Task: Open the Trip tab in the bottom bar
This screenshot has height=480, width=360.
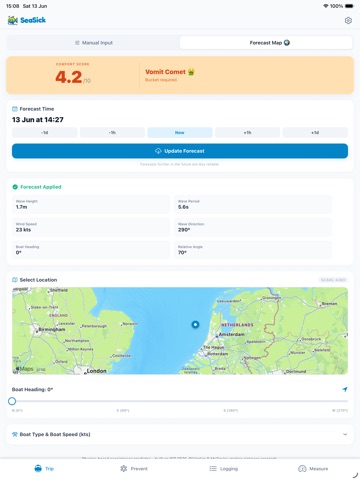Action: 44,469
